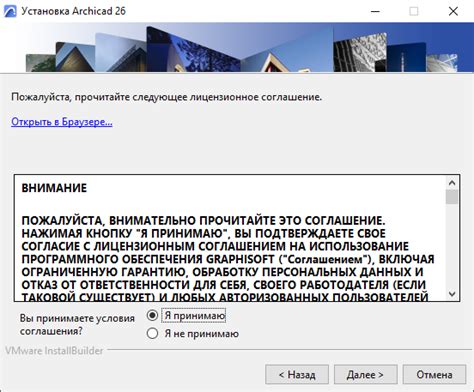
Task: Click license line starting "ПРОГРАММНОГО ОБЕСПЕЧЕНИЯ GRAPHISOFT"
Action: click(x=228, y=259)
